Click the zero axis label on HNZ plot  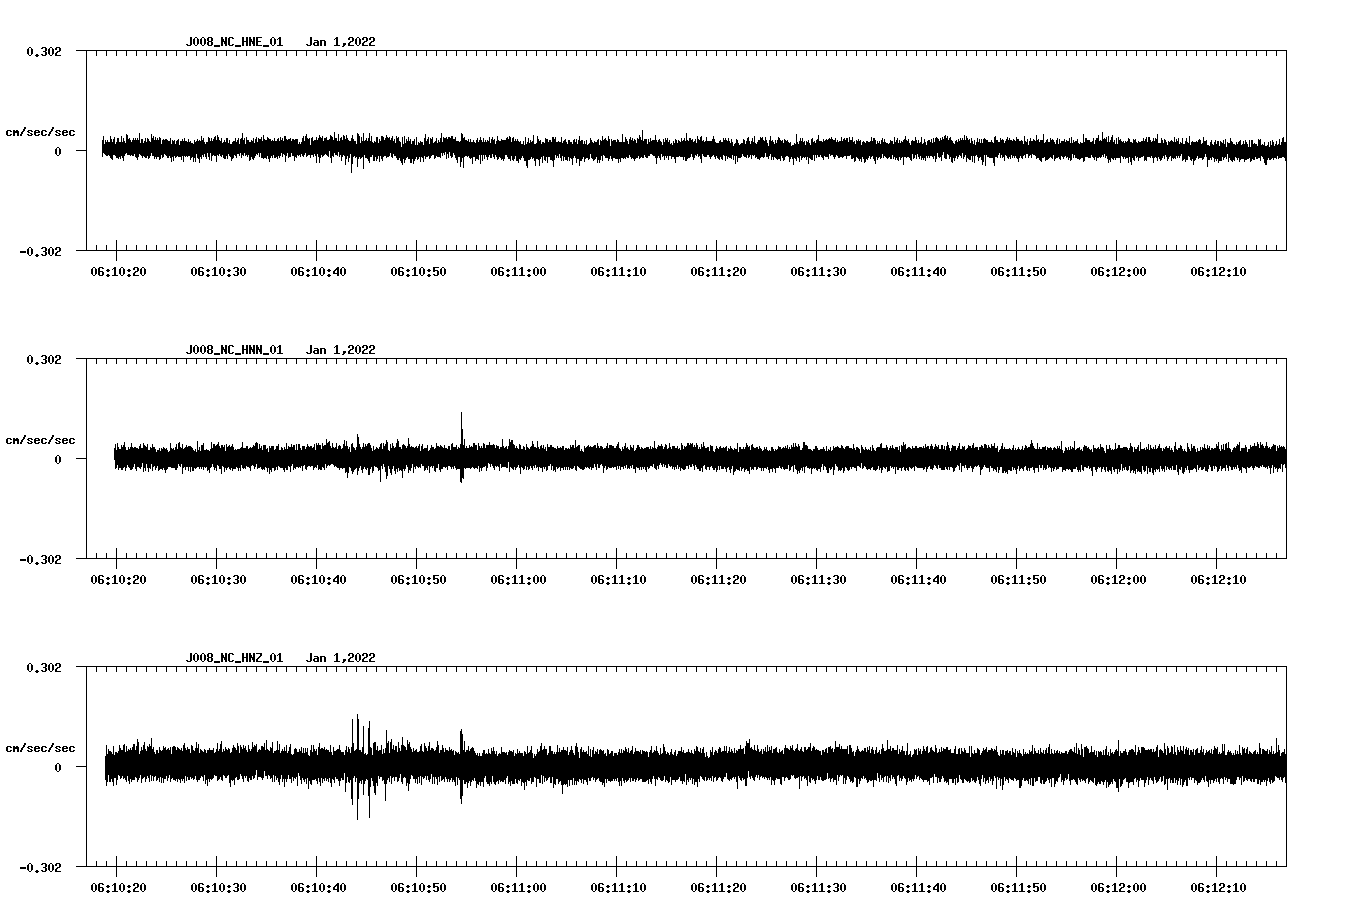tap(58, 767)
